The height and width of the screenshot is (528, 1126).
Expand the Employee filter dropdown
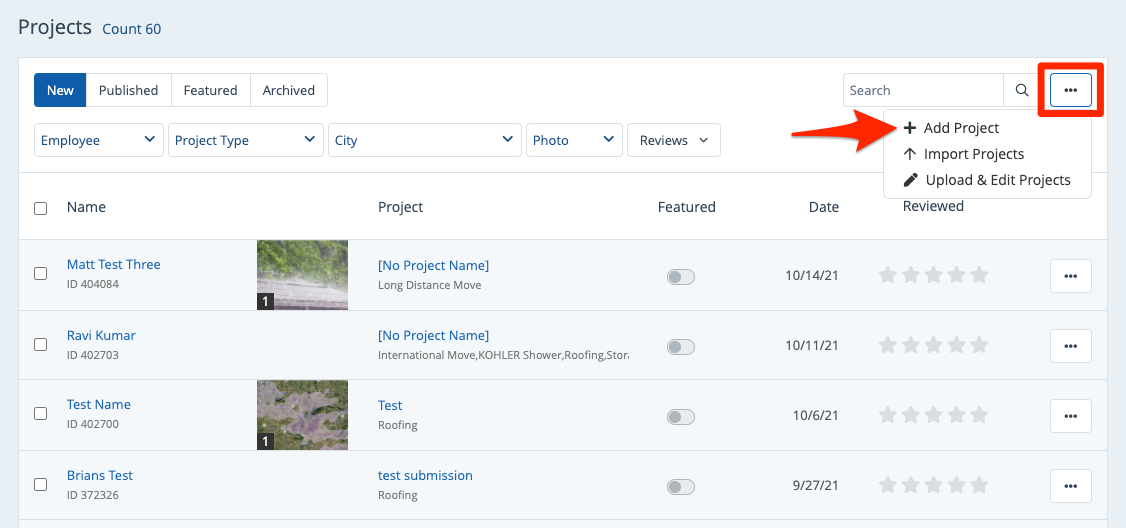99,141
